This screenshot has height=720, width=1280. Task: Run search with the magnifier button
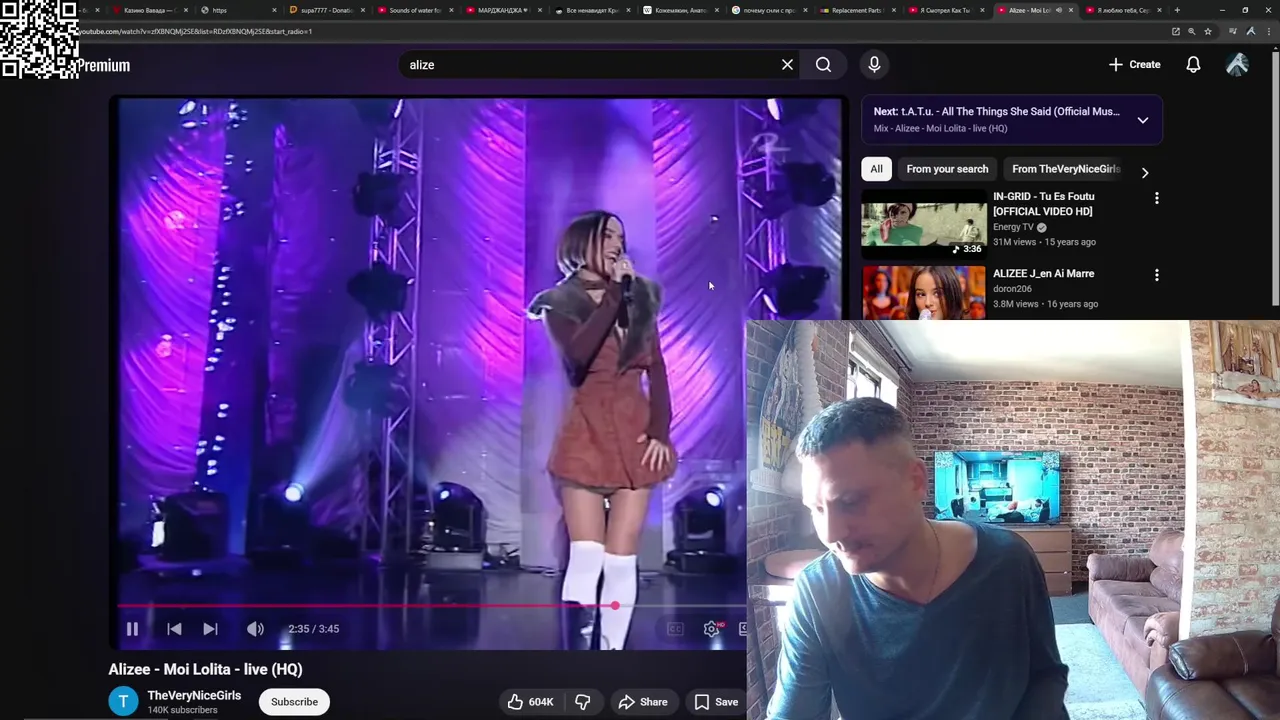(x=823, y=65)
